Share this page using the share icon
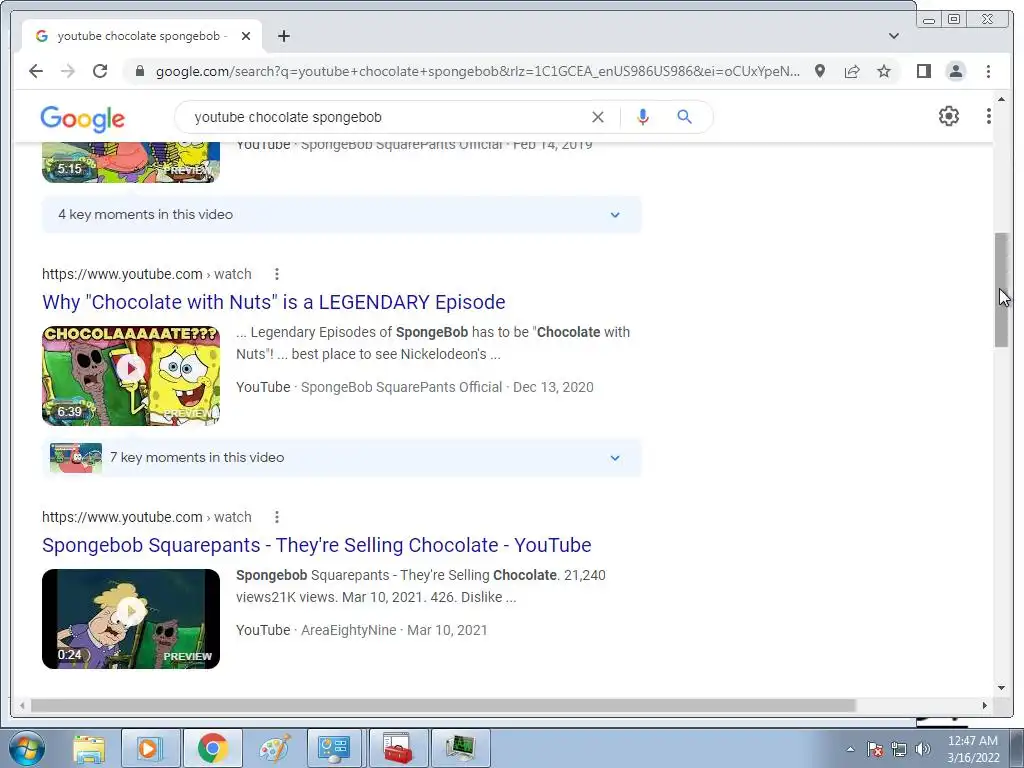 (852, 71)
